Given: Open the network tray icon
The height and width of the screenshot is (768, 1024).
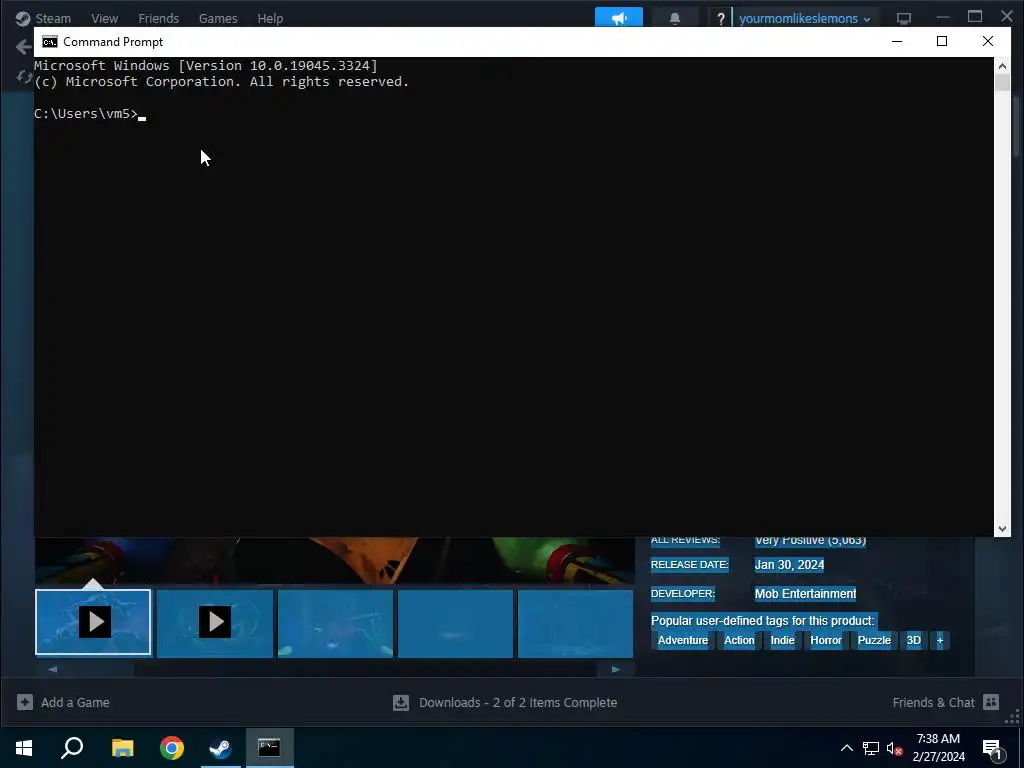Looking at the screenshot, I should (x=871, y=748).
